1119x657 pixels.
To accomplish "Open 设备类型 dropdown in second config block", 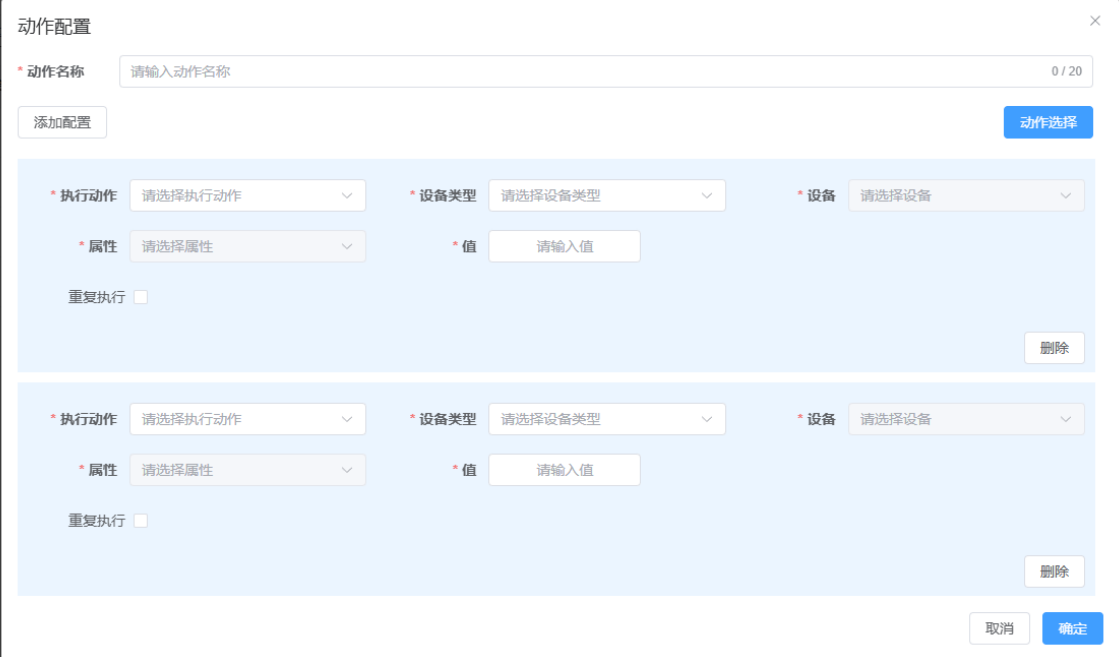I will tap(607, 419).
